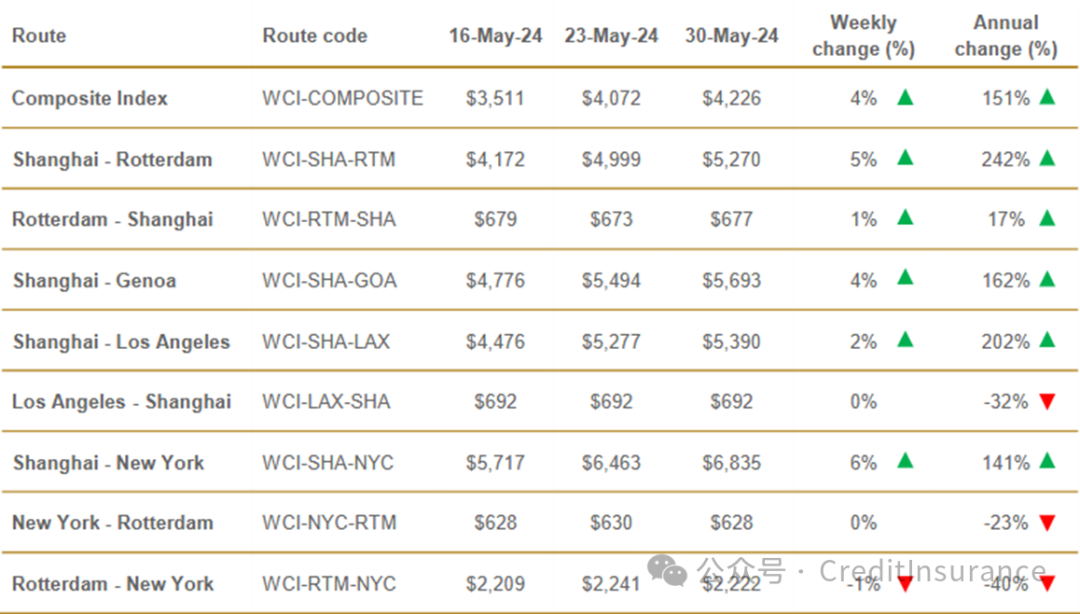The height and width of the screenshot is (614, 1080).
Task: Select the 242% annual change value
Action: 1006,159
